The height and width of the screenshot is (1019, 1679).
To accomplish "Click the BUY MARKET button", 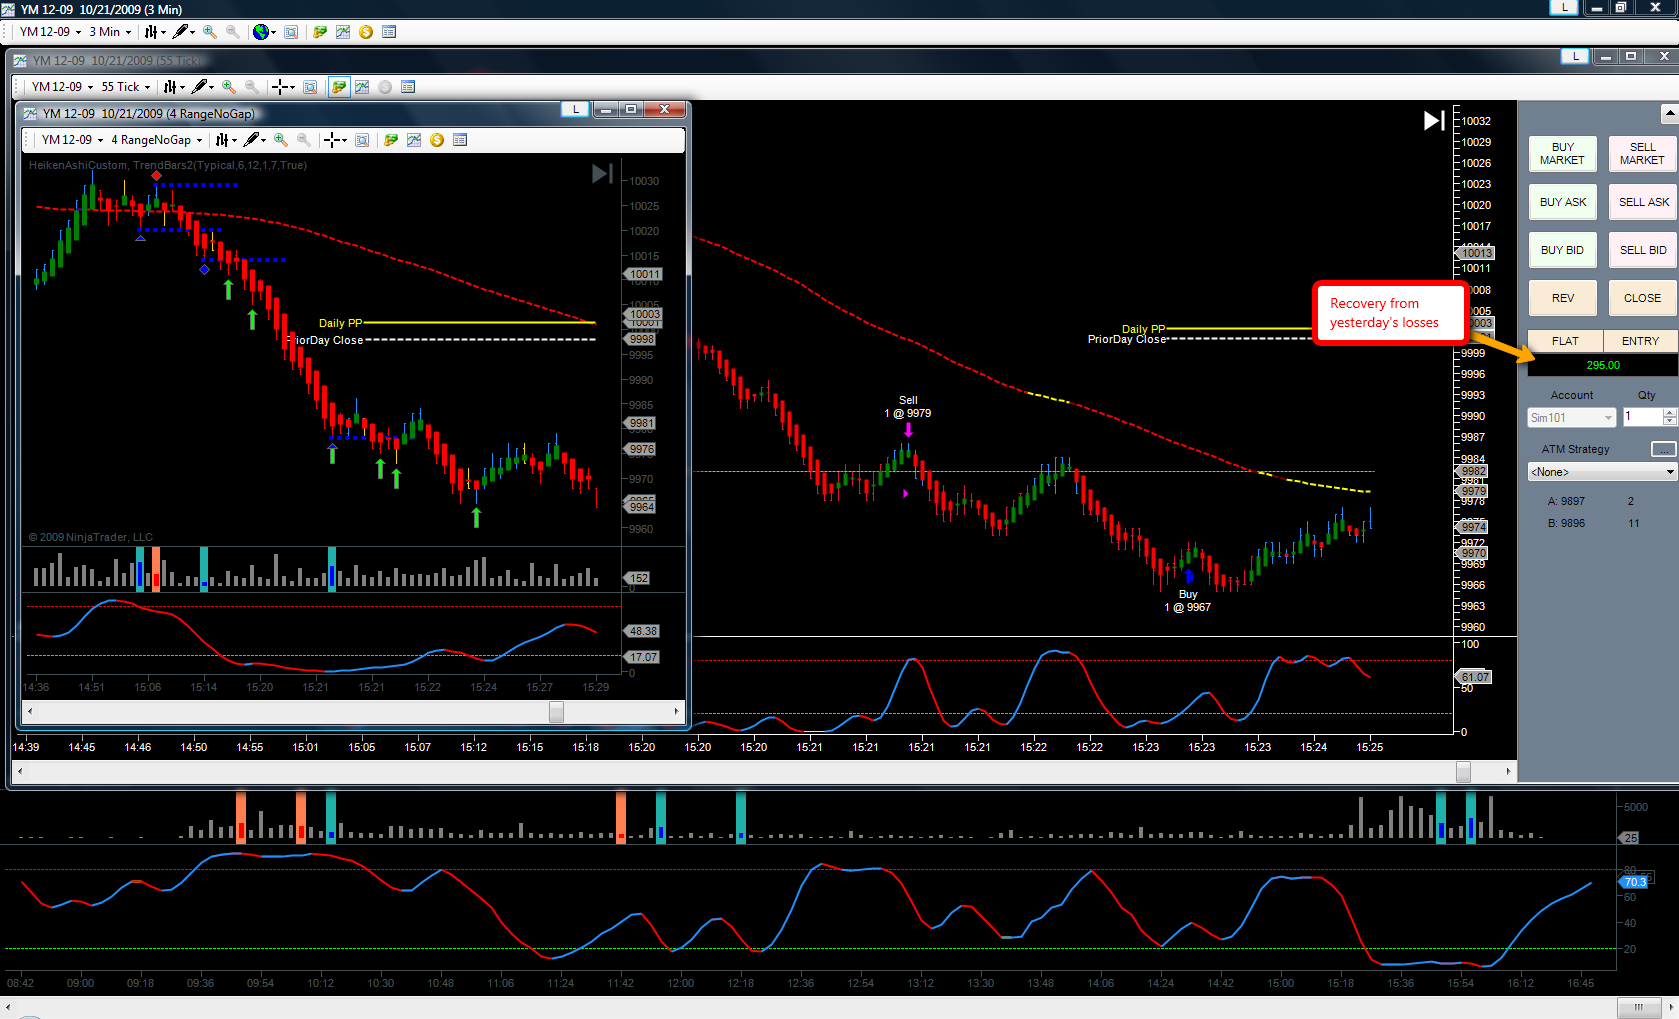I will point(1562,154).
